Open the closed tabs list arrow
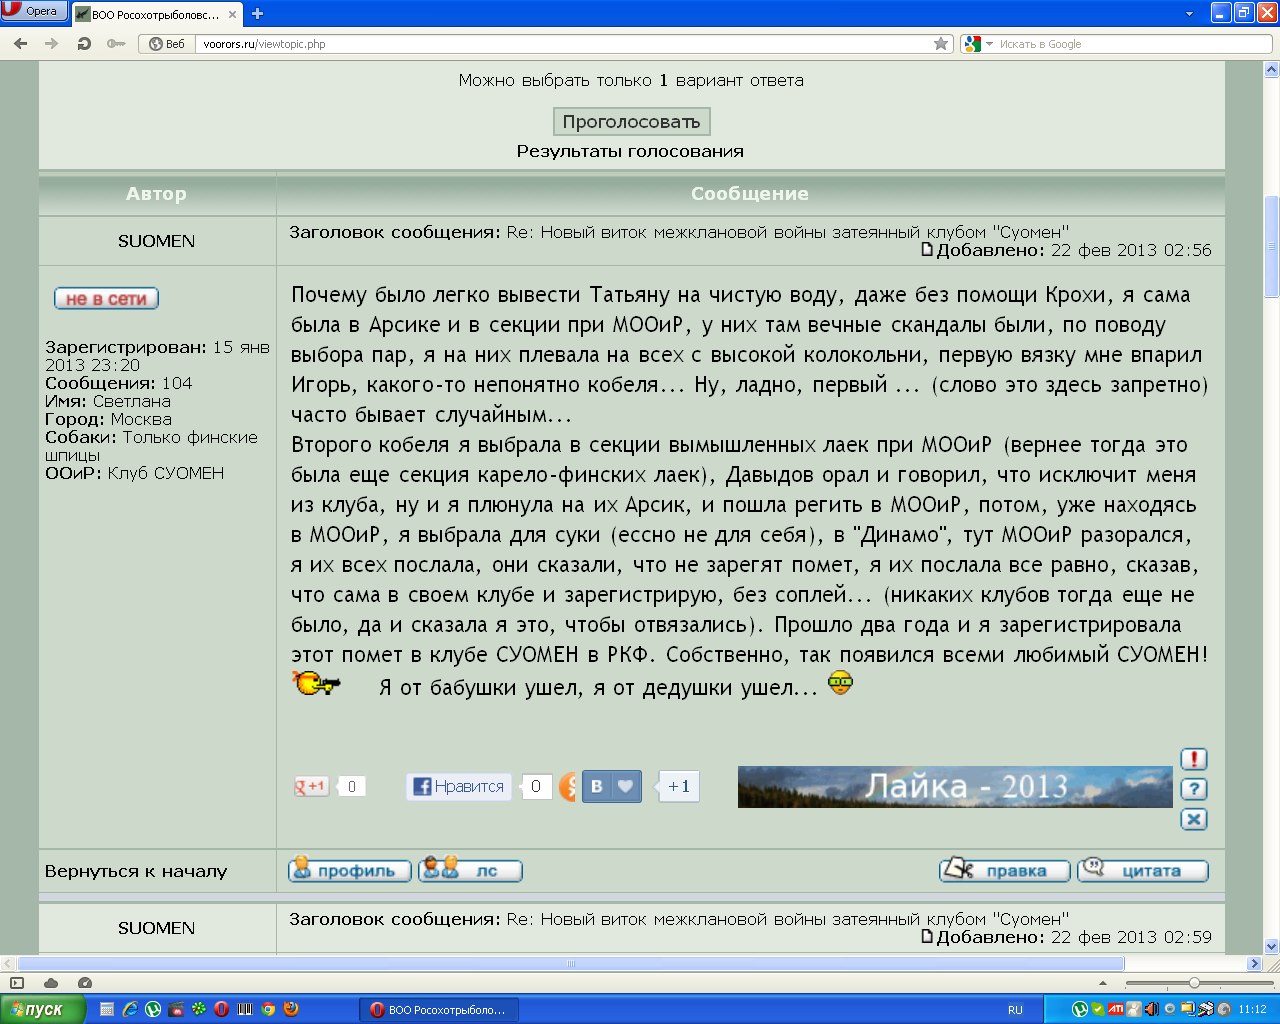Screen dimensions: 1280x1024 pyautogui.click(x=1189, y=14)
